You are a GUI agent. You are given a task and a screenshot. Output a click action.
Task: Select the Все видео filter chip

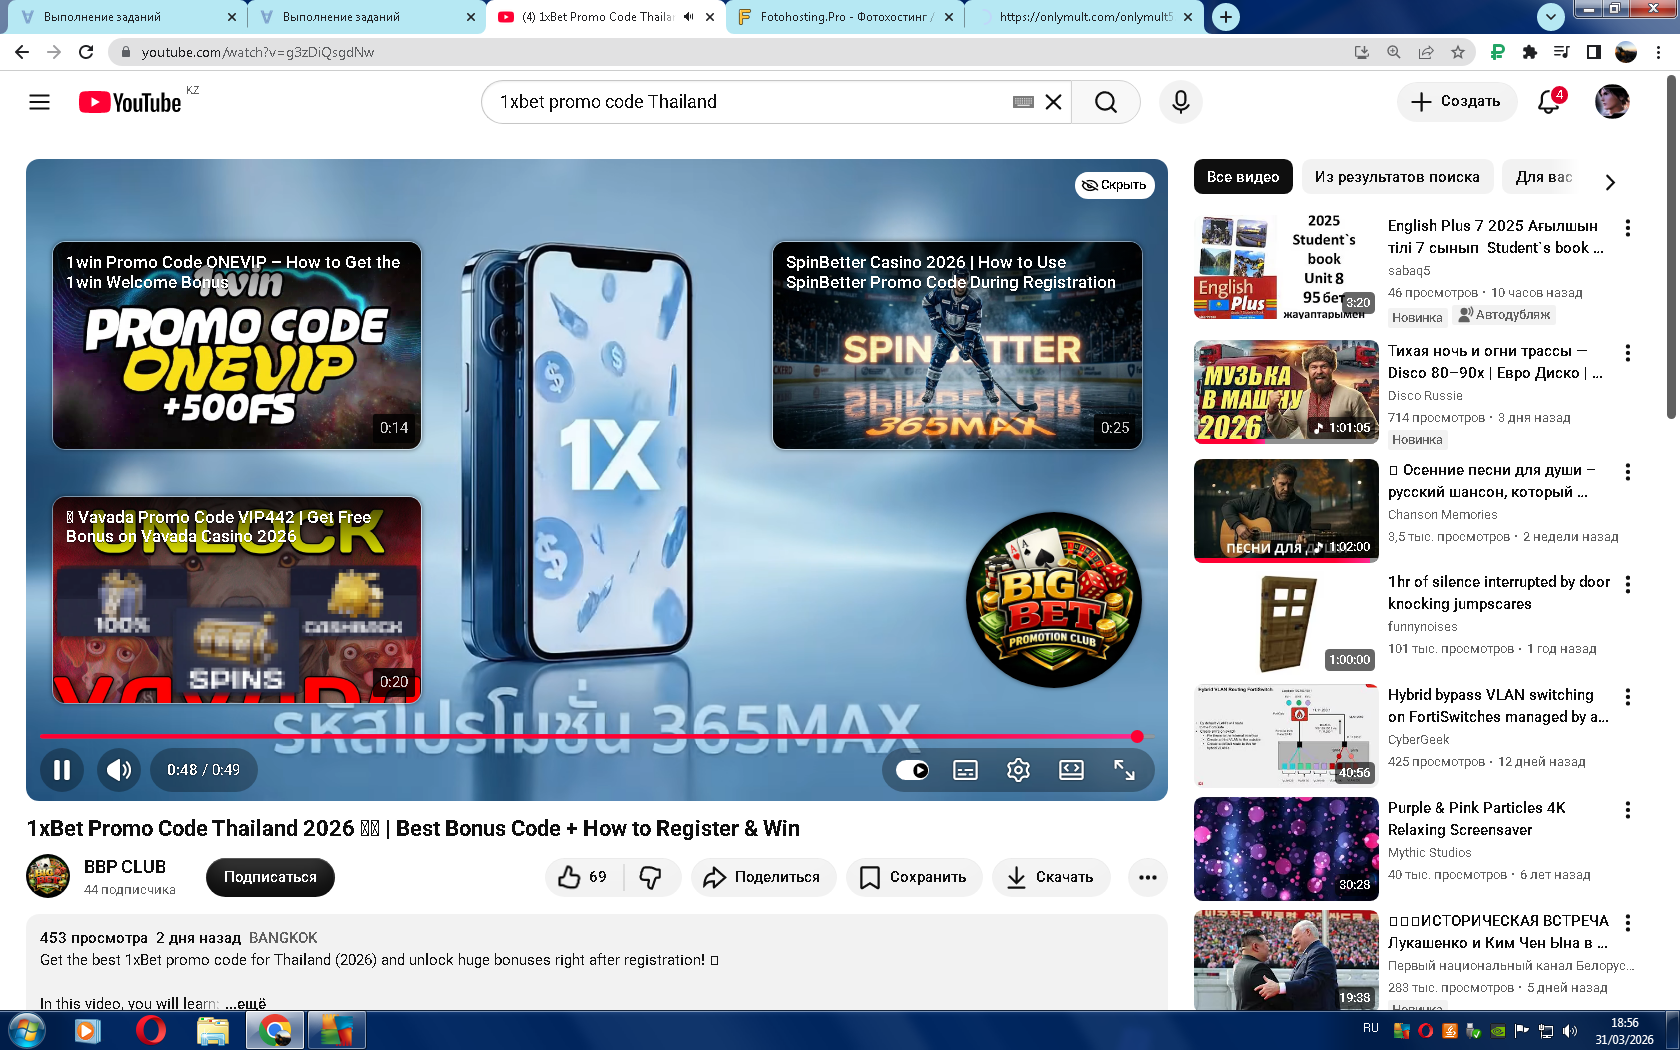(1243, 177)
